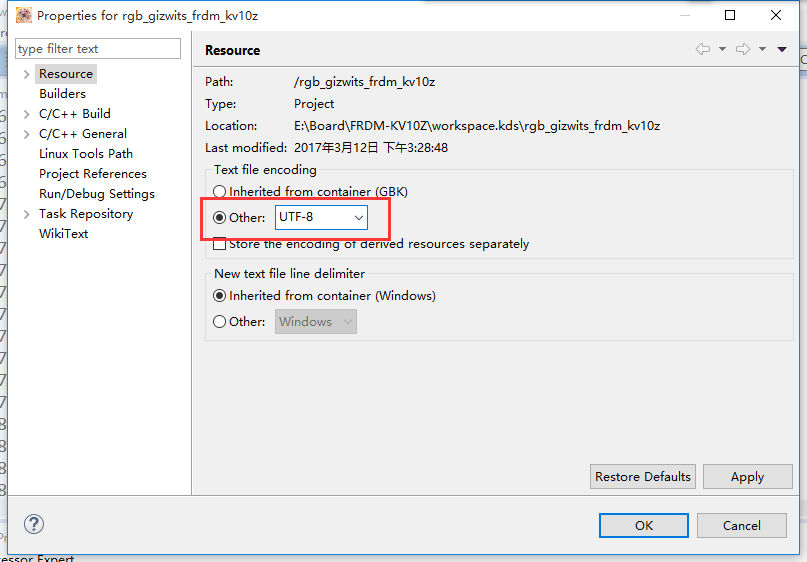807x562 pixels.
Task: Expand the Resource tree node
Action: pyautogui.click(x=27, y=74)
